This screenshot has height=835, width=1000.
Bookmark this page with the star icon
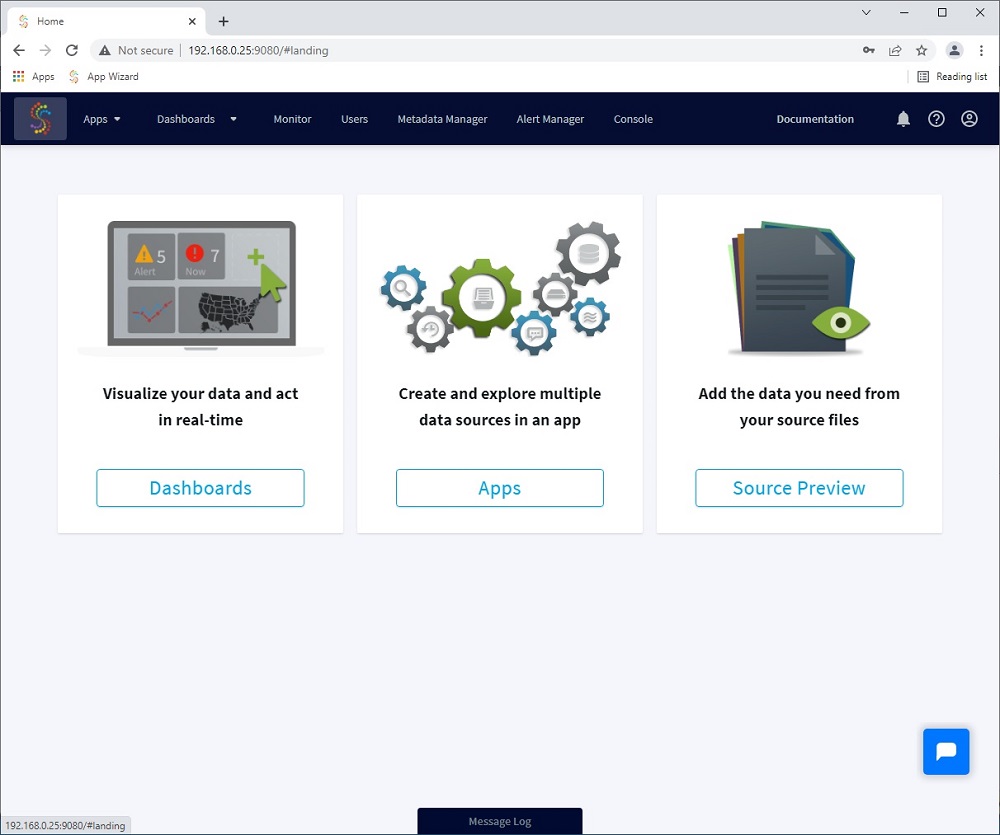(922, 50)
